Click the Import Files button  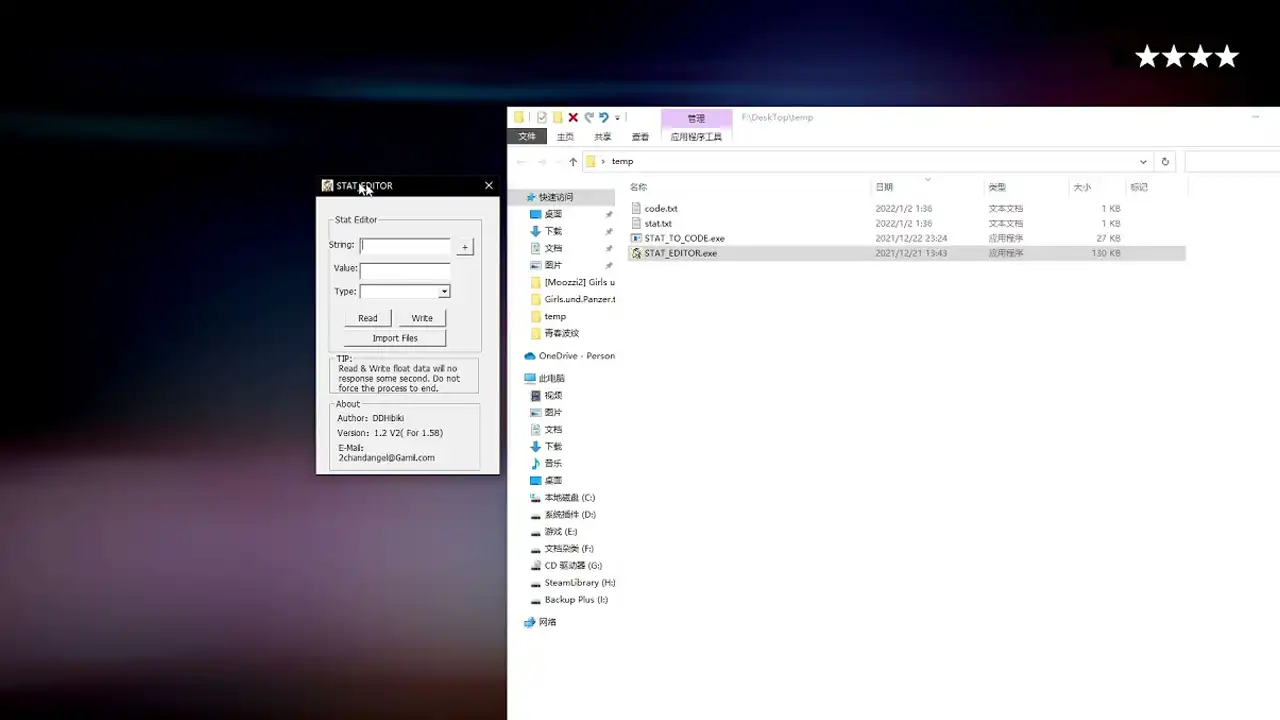[x=395, y=338]
